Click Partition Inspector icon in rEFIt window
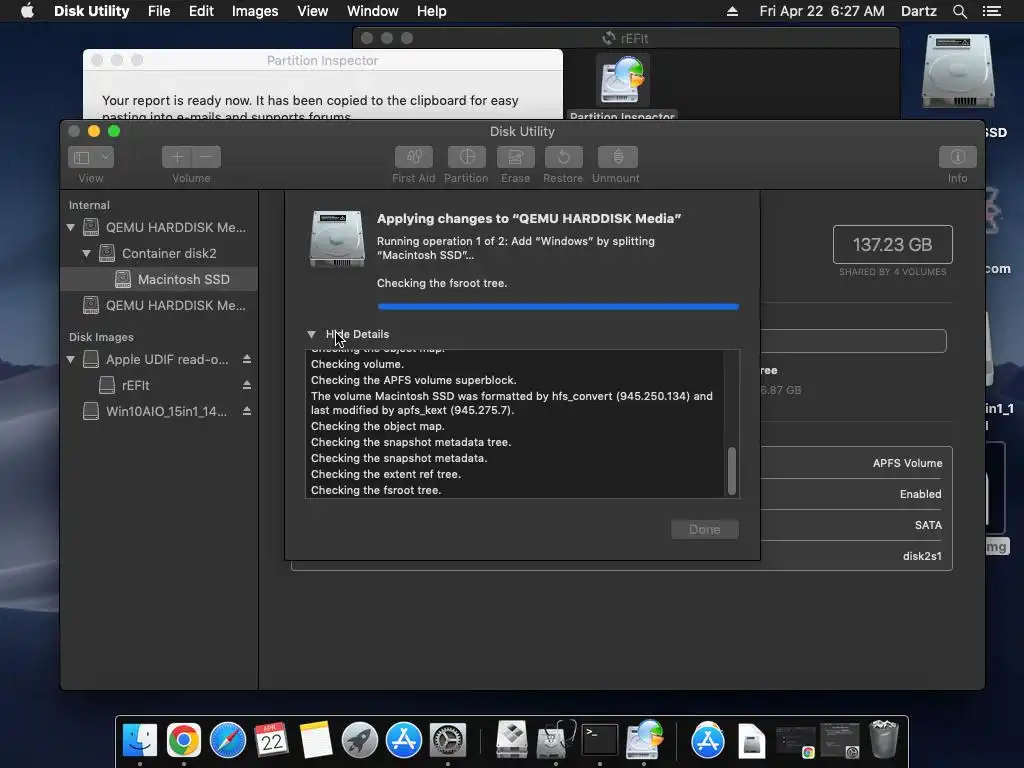The height and width of the screenshot is (768, 1024). coord(622,82)
